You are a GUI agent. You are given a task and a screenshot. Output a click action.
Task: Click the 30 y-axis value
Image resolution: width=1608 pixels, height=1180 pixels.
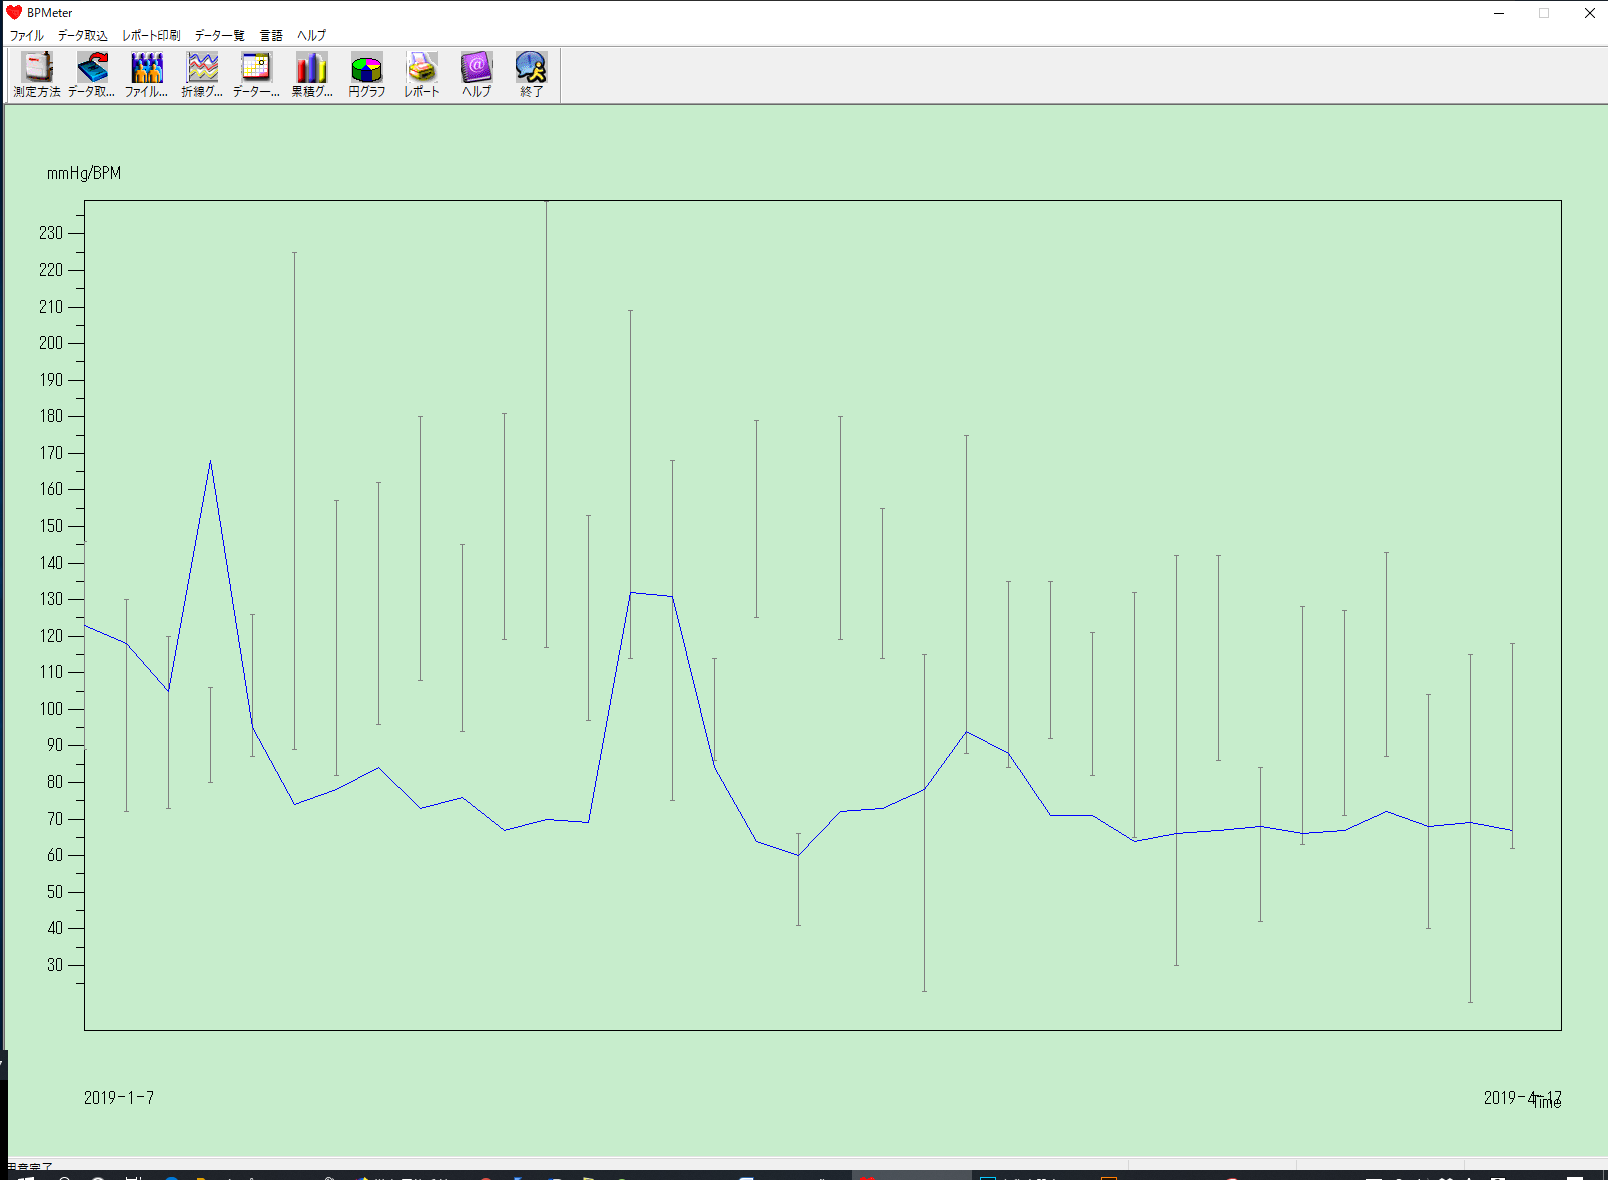click(55, 965)
